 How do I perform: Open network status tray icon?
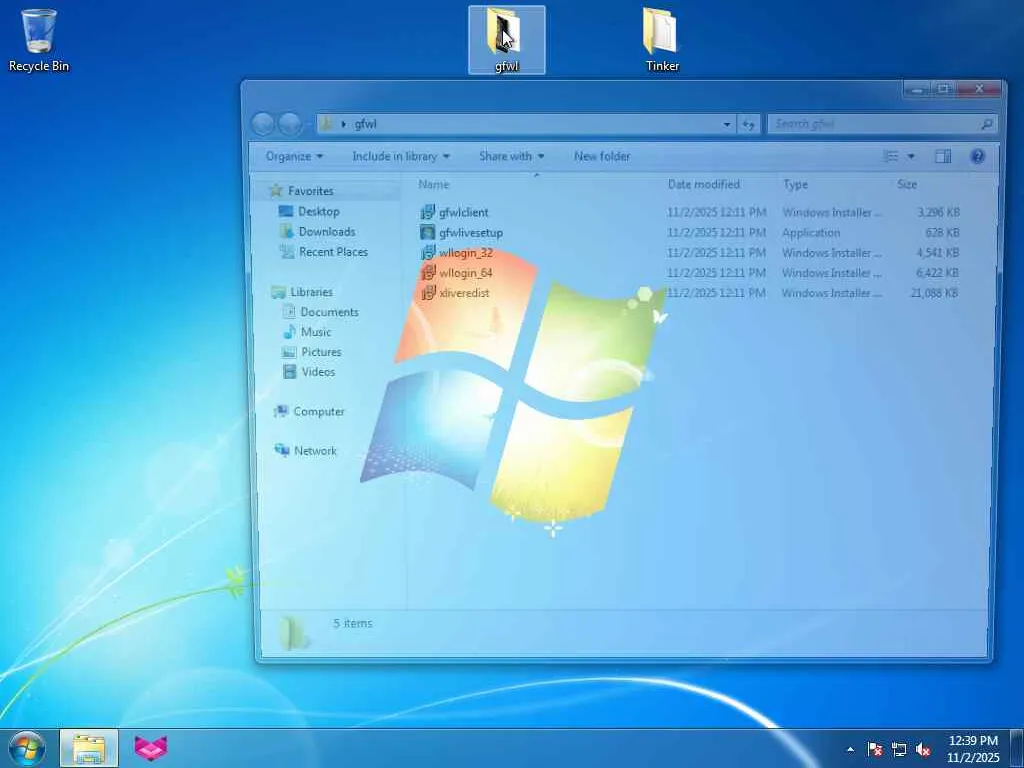[899, 749]
